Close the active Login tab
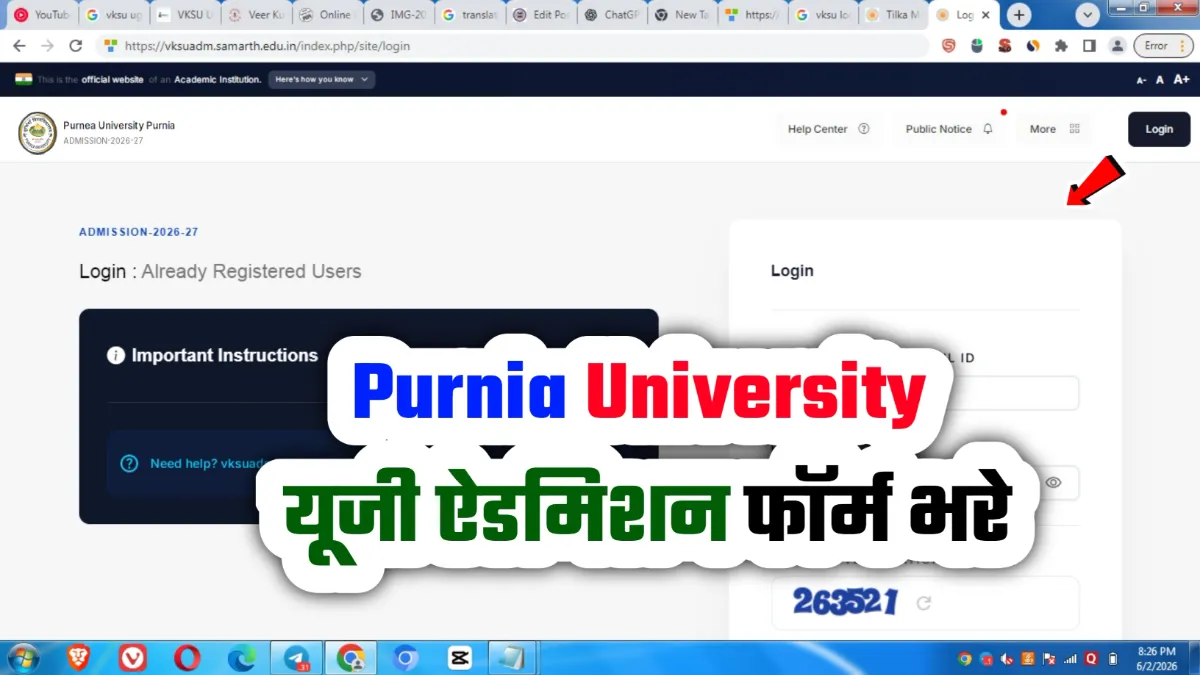The image size is (1200, 675). coord(985,15)
